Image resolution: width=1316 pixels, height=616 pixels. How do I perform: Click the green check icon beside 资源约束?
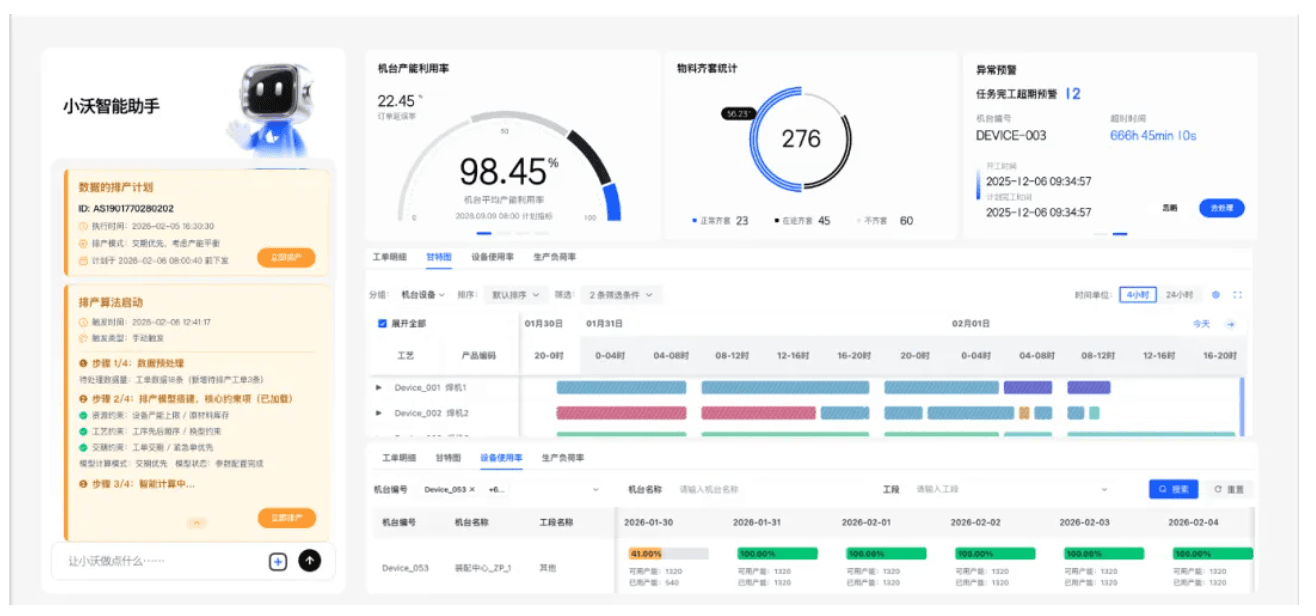(x=83, y=413)
